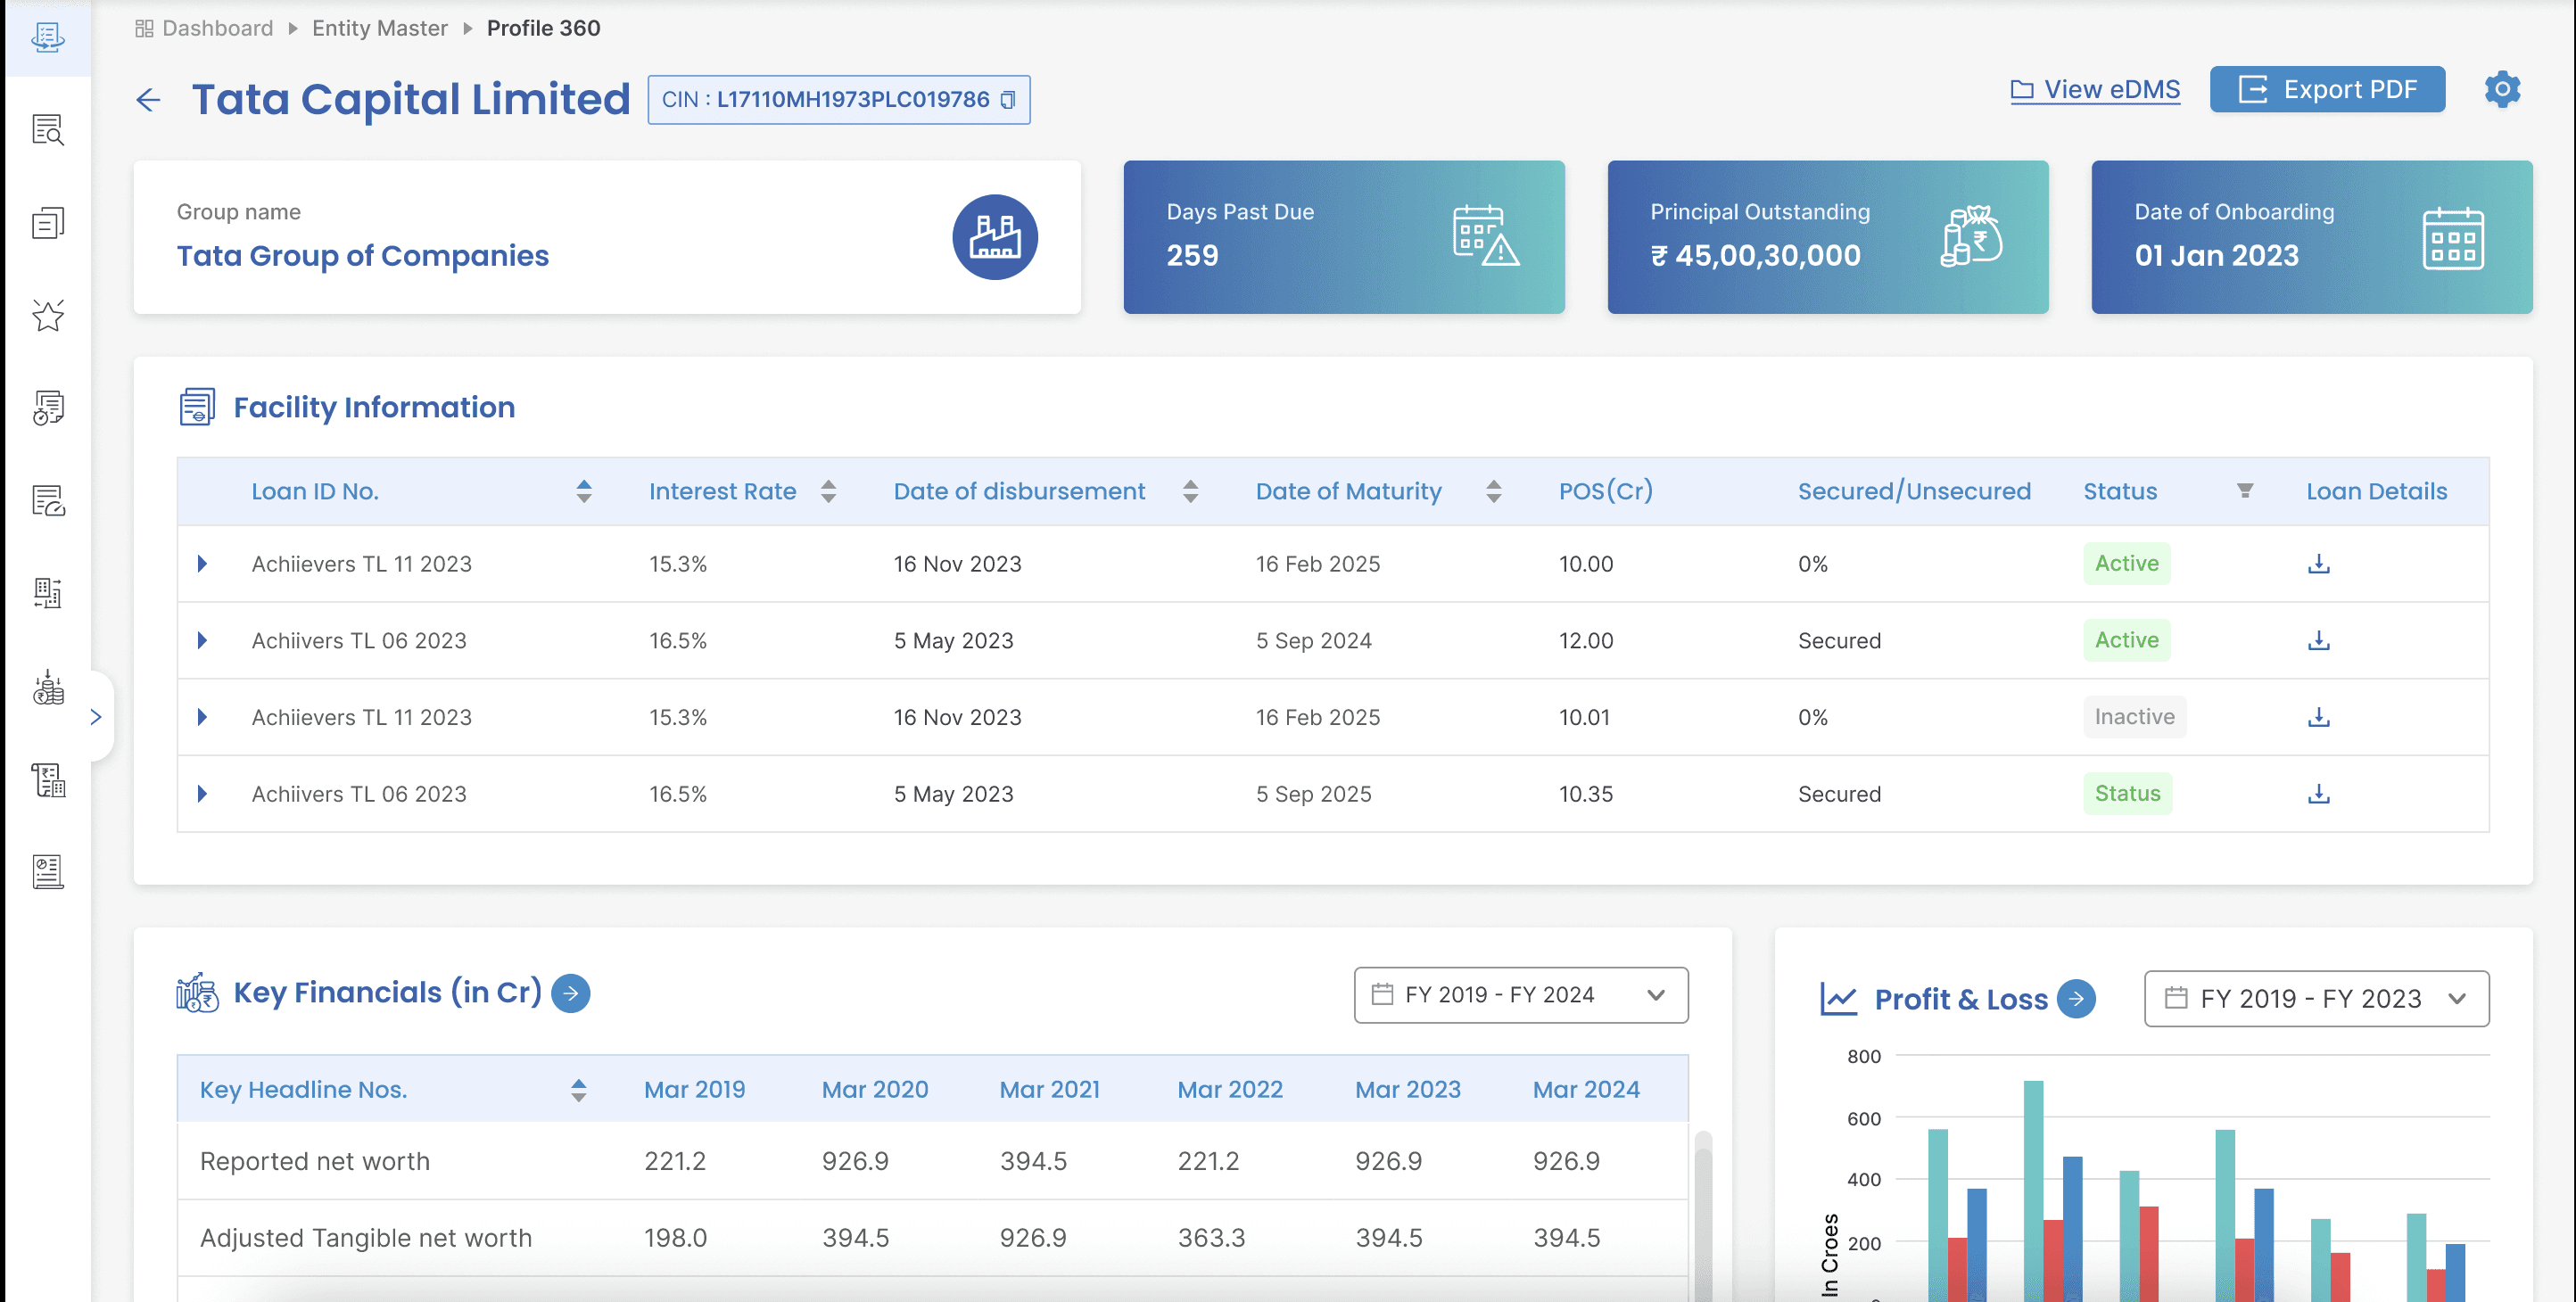Open Key Financials arrow icon
Screen dimensions: 2576x1302
570,993
